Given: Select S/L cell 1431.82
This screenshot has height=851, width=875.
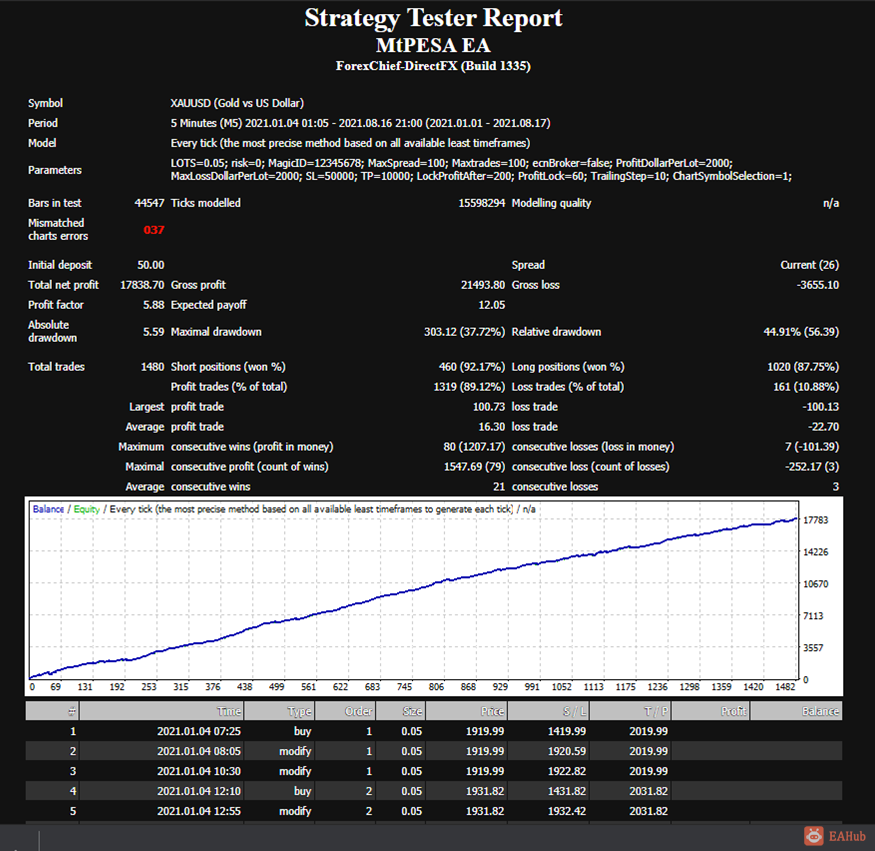Looking at the screenshot, I should point(567,791).
